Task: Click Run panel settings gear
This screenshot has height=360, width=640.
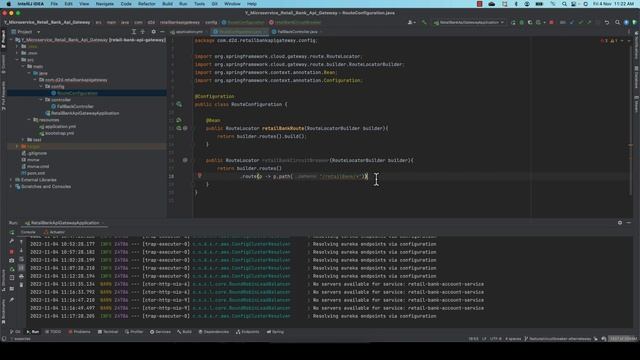Action: [620, 223]
